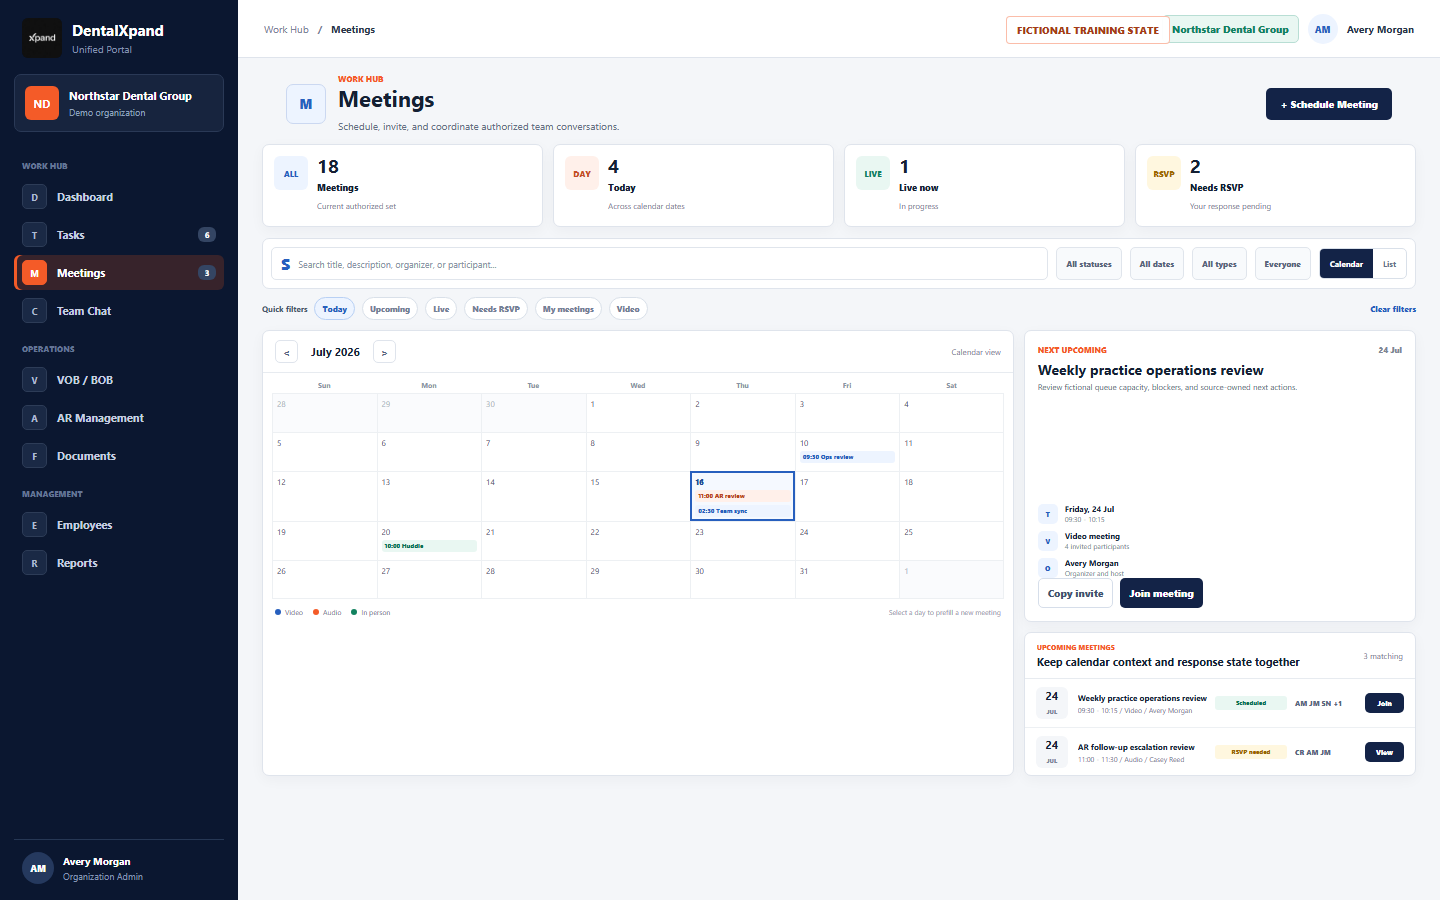1440x900 pixels.
Task: Open Team Chat menu item
Action: pyautogui.click(x=119, y=311)
